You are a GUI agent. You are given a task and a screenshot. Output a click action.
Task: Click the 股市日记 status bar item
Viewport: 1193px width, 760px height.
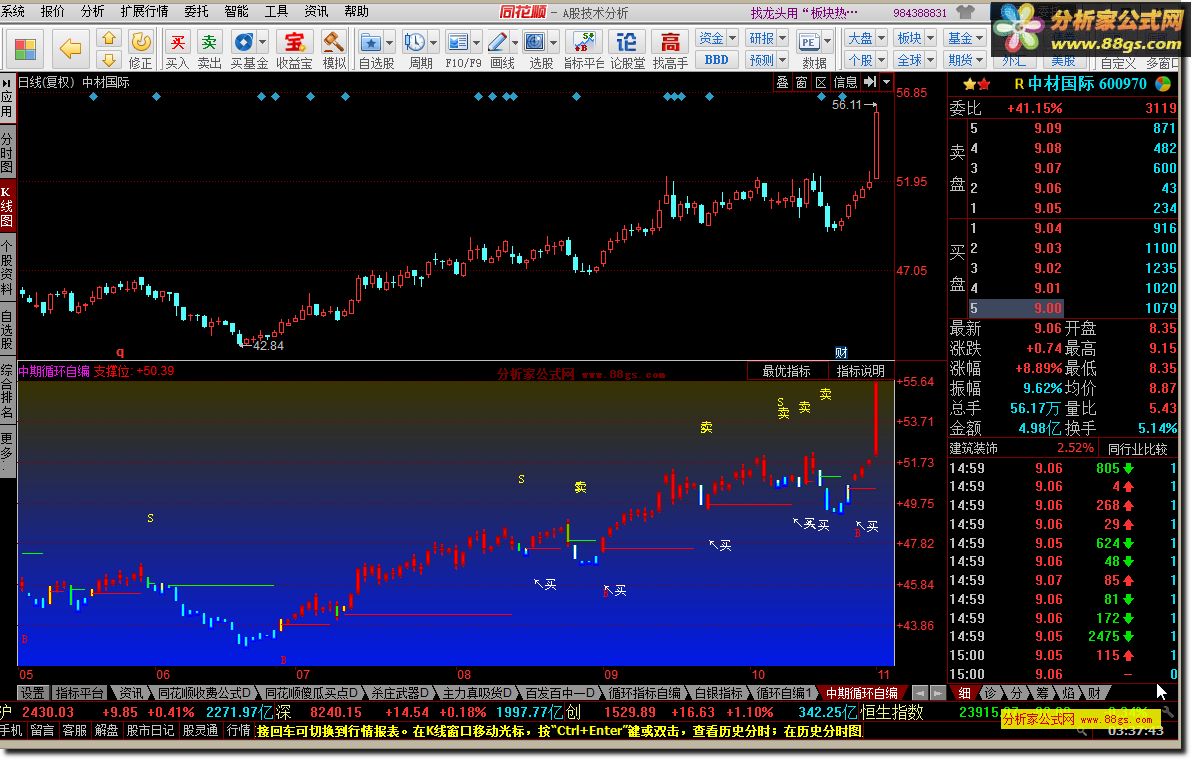pos(151,731)
